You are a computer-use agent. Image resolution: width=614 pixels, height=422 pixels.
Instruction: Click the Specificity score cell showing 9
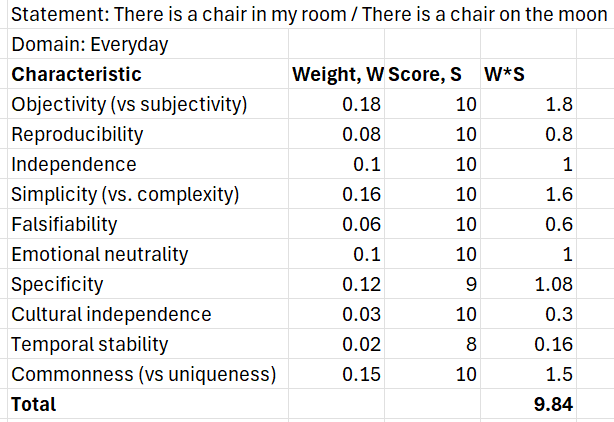pos(432,284)
